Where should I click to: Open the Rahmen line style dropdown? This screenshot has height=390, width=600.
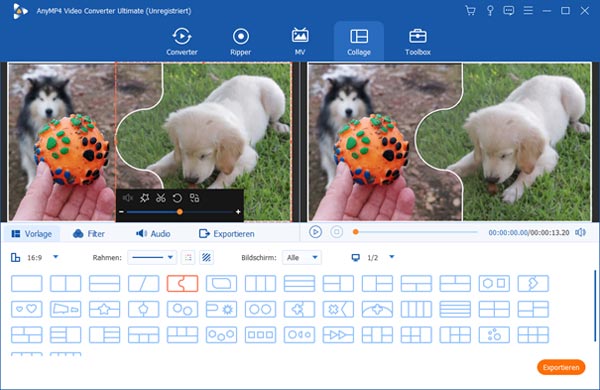tap(152, 258)
